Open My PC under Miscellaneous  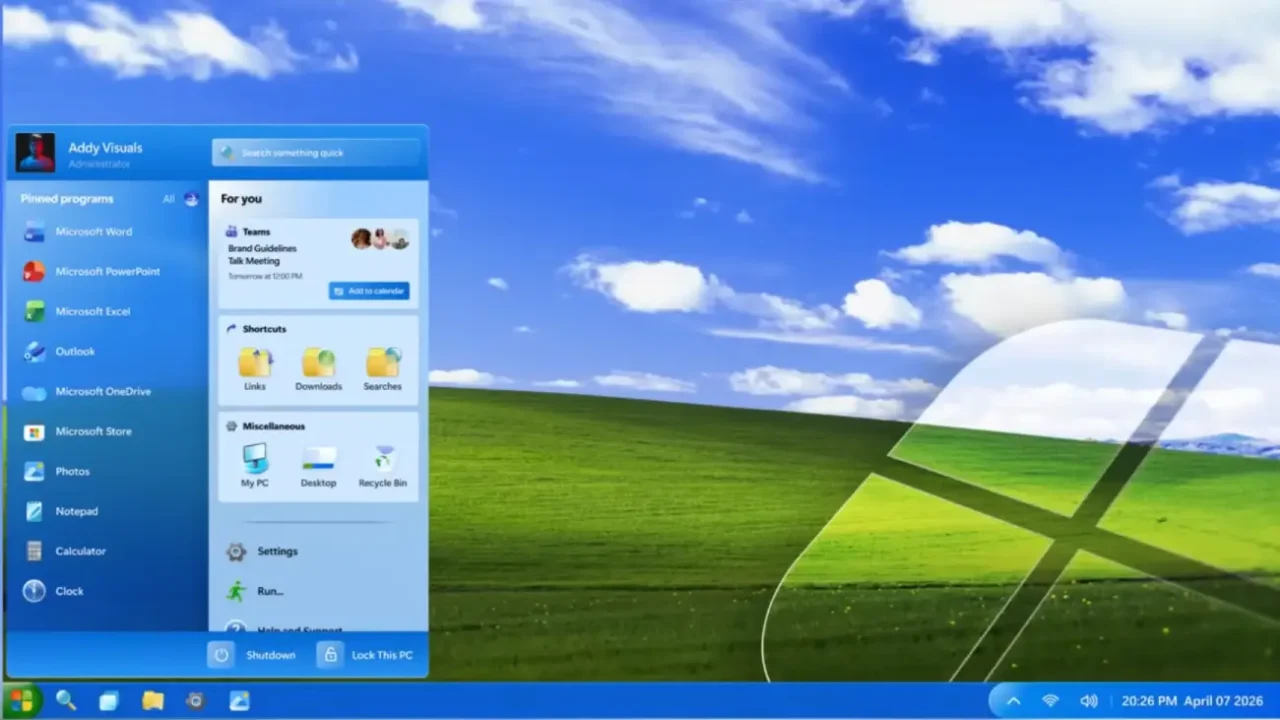[255, 466]
